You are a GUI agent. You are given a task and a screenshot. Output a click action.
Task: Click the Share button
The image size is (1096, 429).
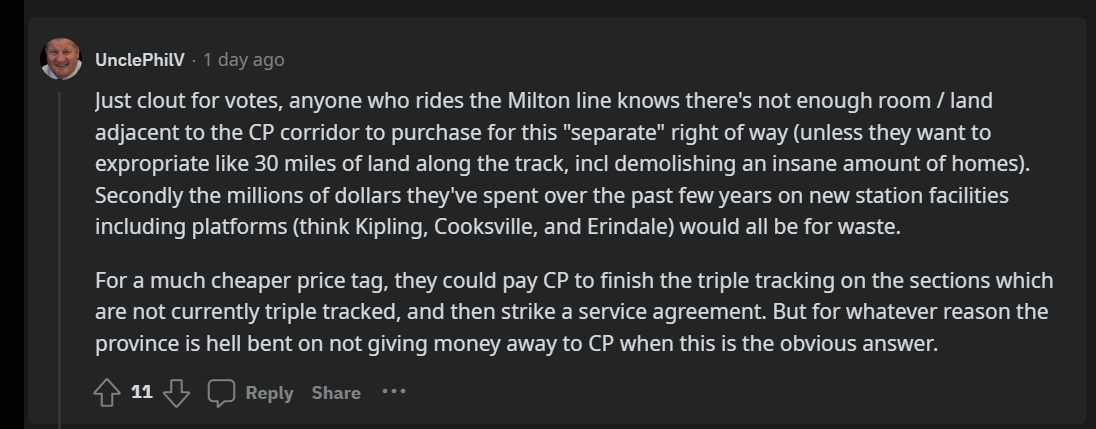pyautogui.click(x=336, y=393)
